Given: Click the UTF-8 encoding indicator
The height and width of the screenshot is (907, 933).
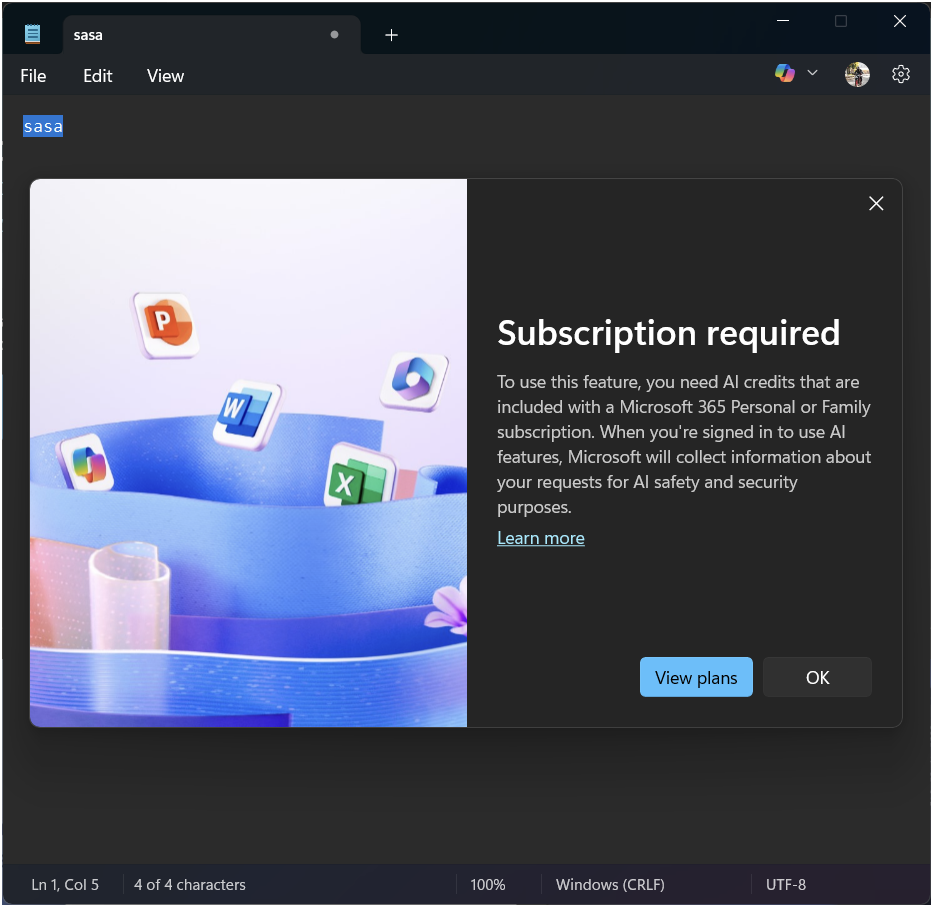Looking at the screenshot, I should [x=786, y=885].
